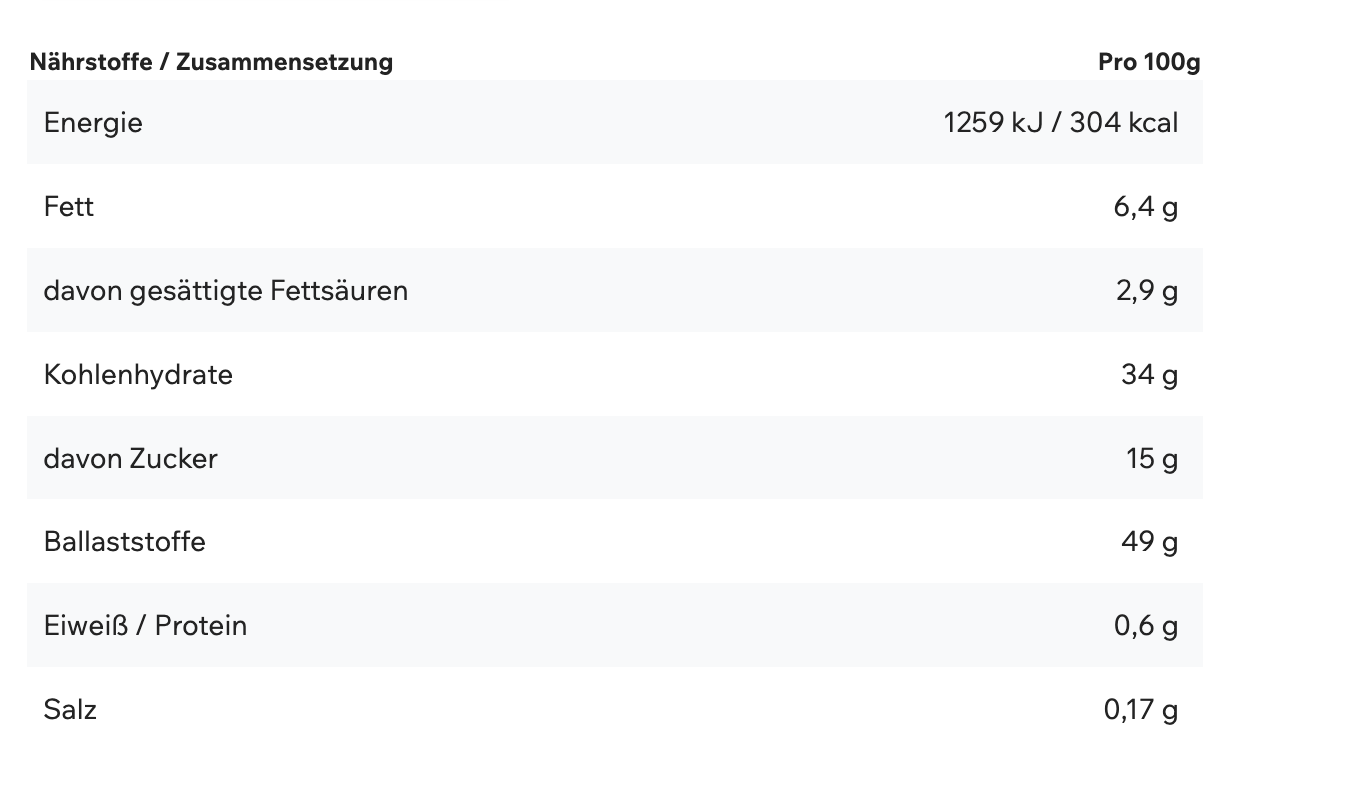Select the Ballaststoffe row label
This screenshot has height=798, width=1354.
pos(125,542)
